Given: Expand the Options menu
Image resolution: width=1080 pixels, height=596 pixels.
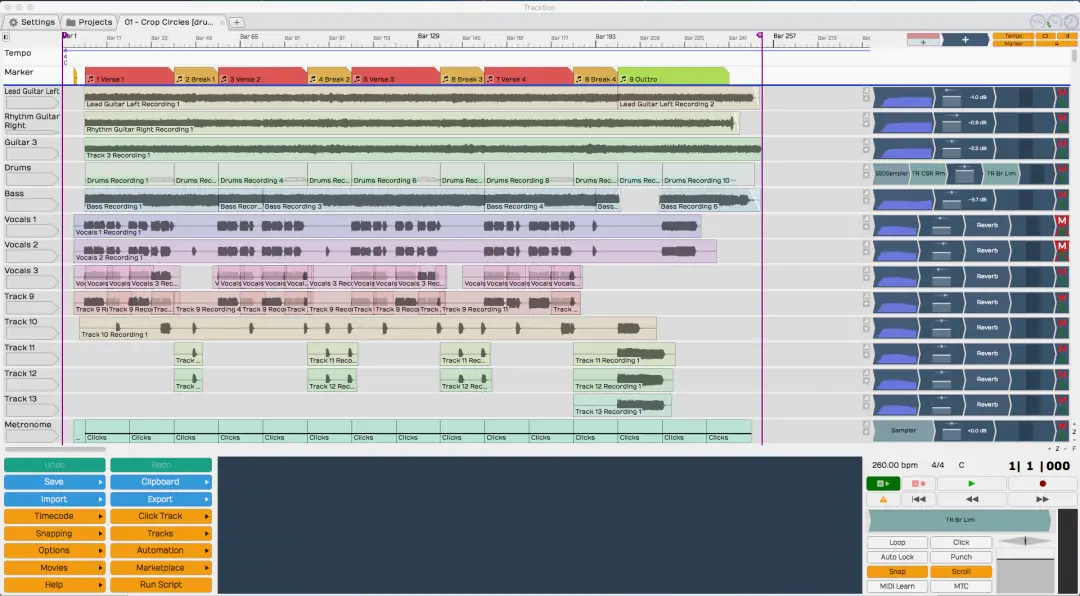Looking at the screenshot, I should point(55,550).
